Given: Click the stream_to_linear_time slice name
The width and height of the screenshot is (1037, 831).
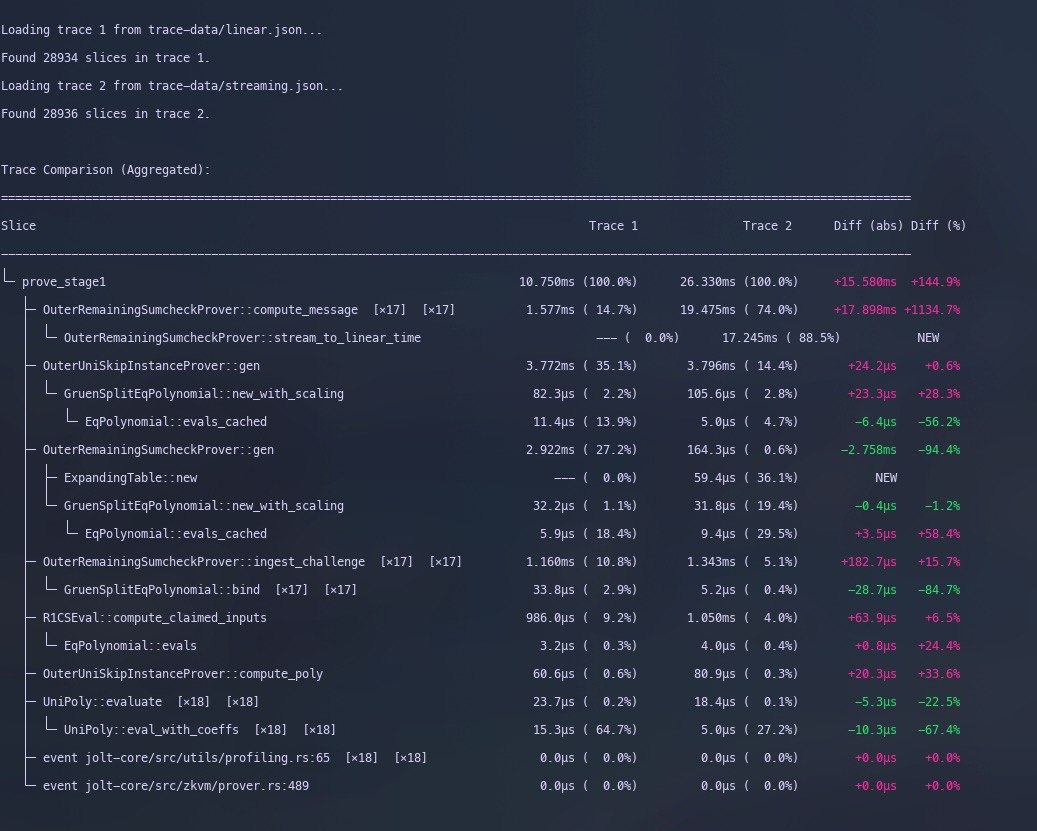Looking at the screenshot, I should coord(241,338).
